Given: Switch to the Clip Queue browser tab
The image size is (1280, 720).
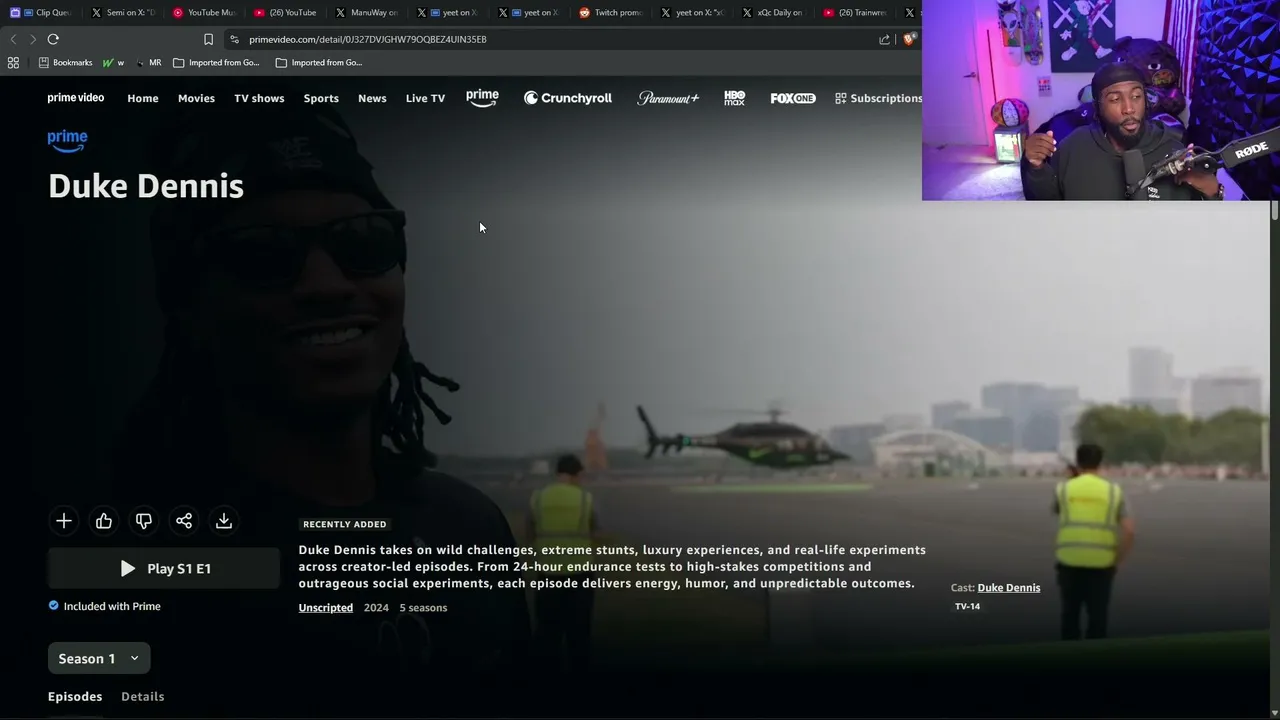Looking at the screenshot, I should 42,12.
